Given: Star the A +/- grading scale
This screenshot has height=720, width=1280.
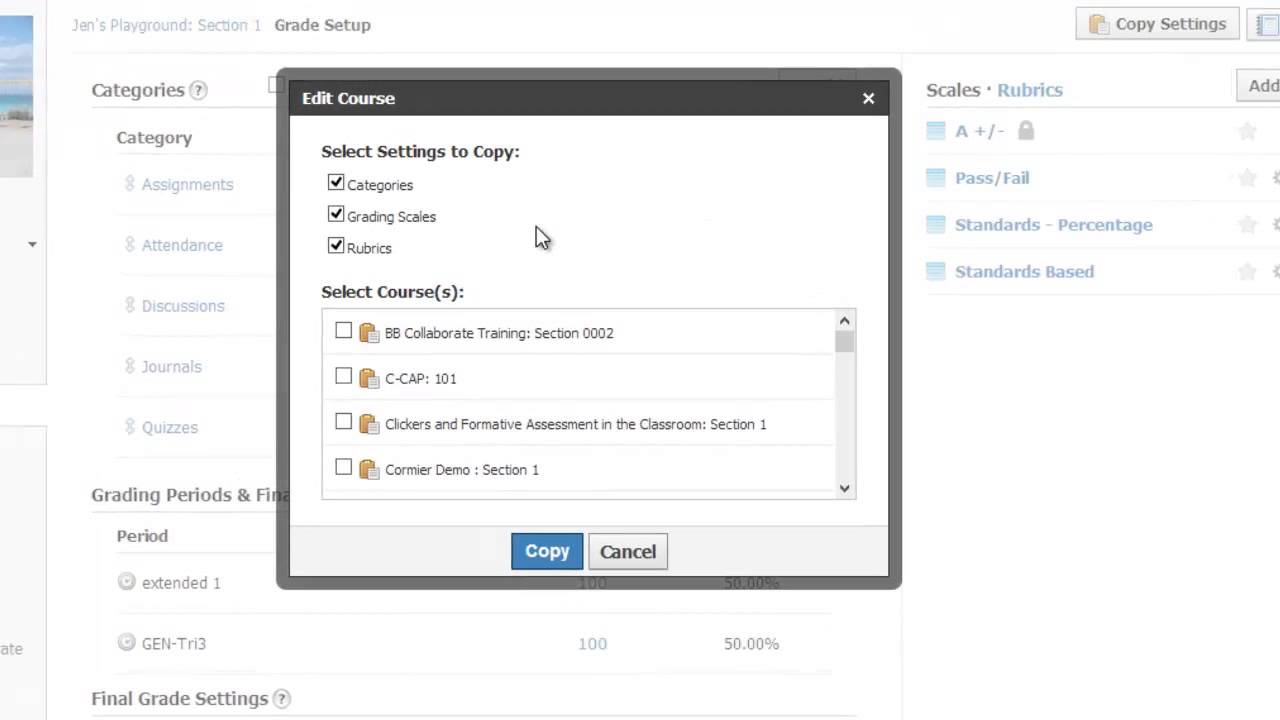Looking at the screenshot, I should point(1247,131).
